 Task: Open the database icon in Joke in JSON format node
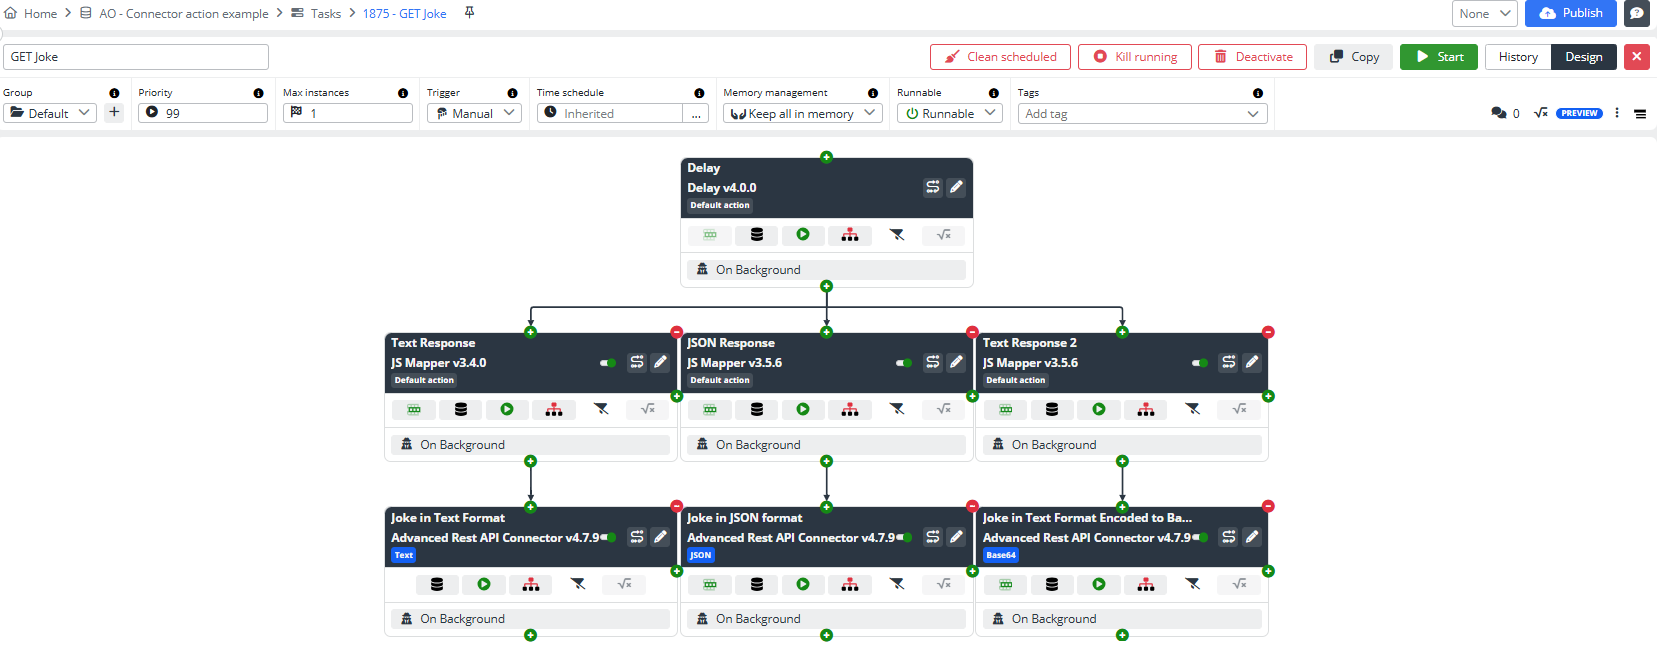click(757, 584)
